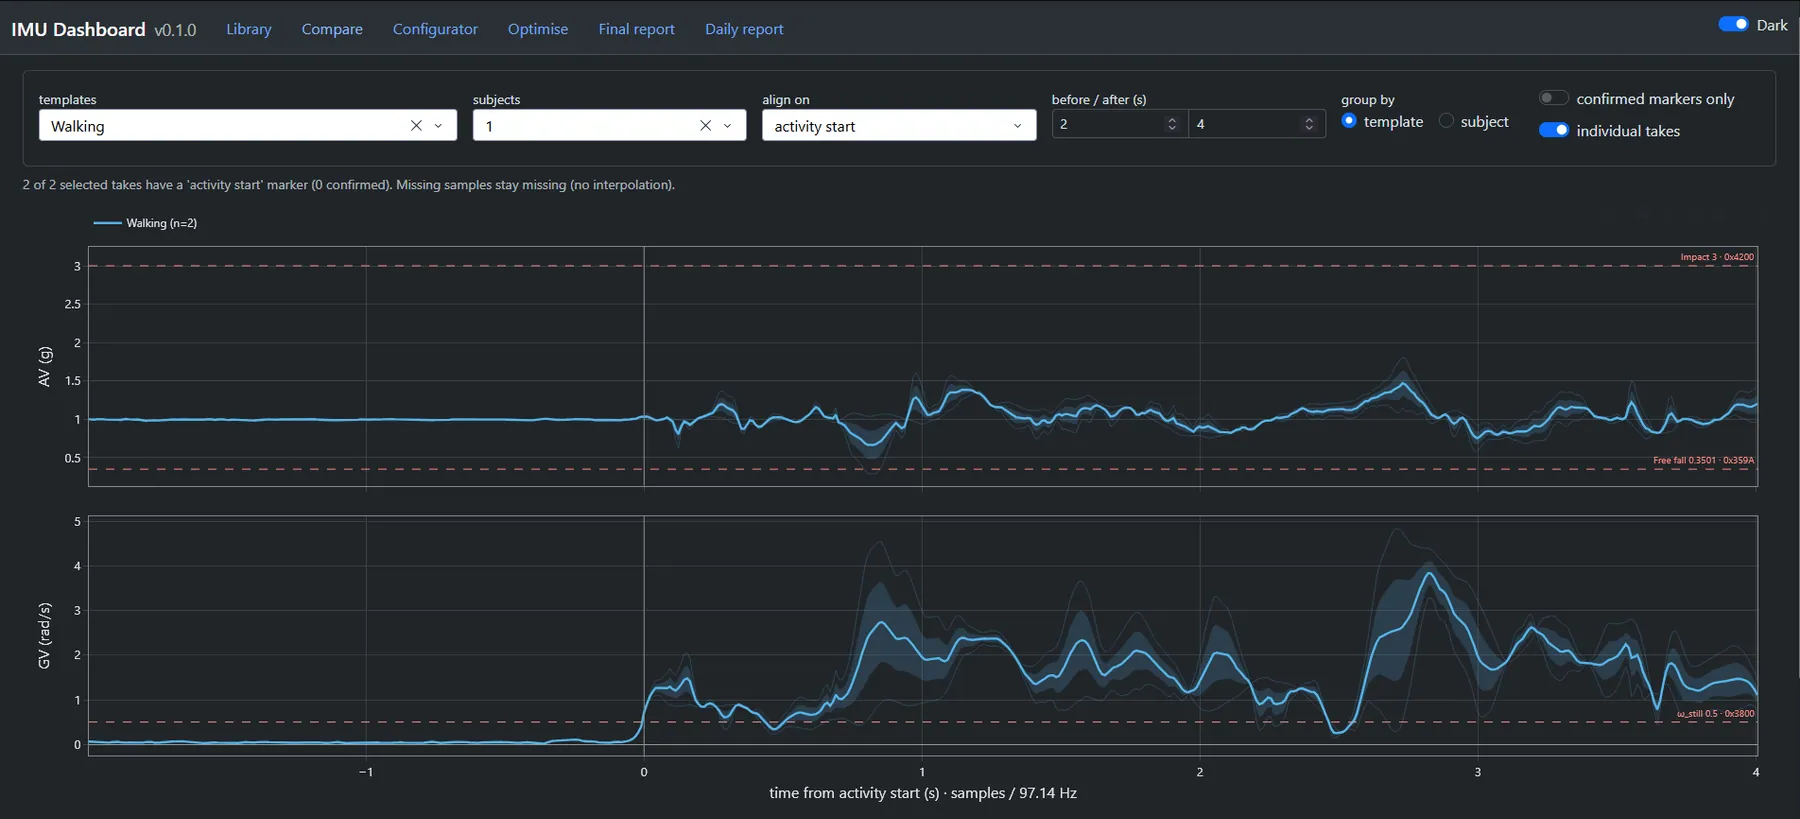This screenshot has height=819, width=1800.
Task: Click the stepper arrows on before field
Action: 1172,124
